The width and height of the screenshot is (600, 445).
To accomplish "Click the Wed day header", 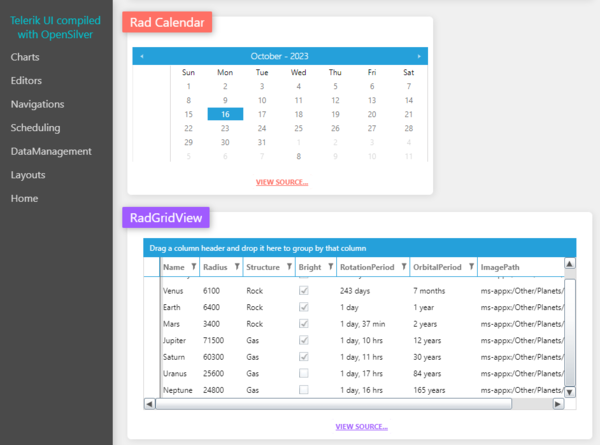I will [x=298, y=72].
